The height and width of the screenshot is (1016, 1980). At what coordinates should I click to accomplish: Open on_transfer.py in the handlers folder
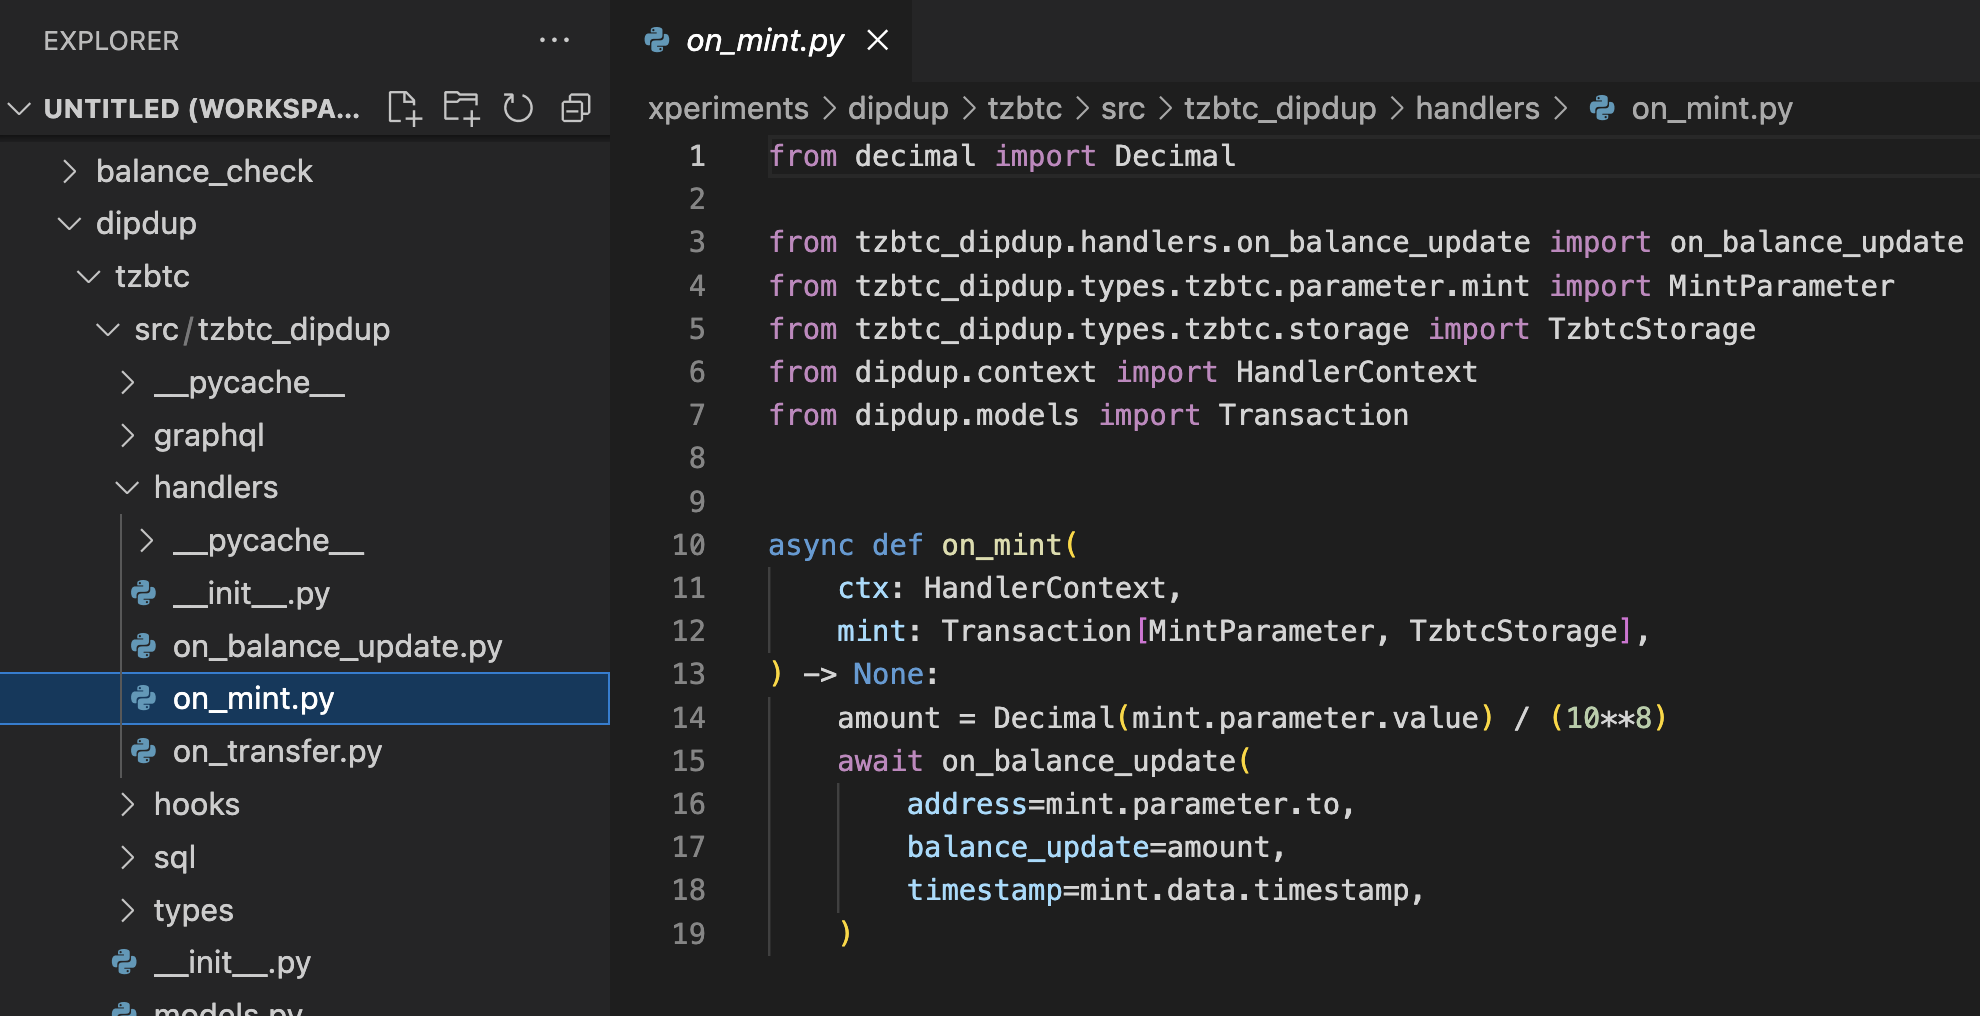(x=277, y=751)
